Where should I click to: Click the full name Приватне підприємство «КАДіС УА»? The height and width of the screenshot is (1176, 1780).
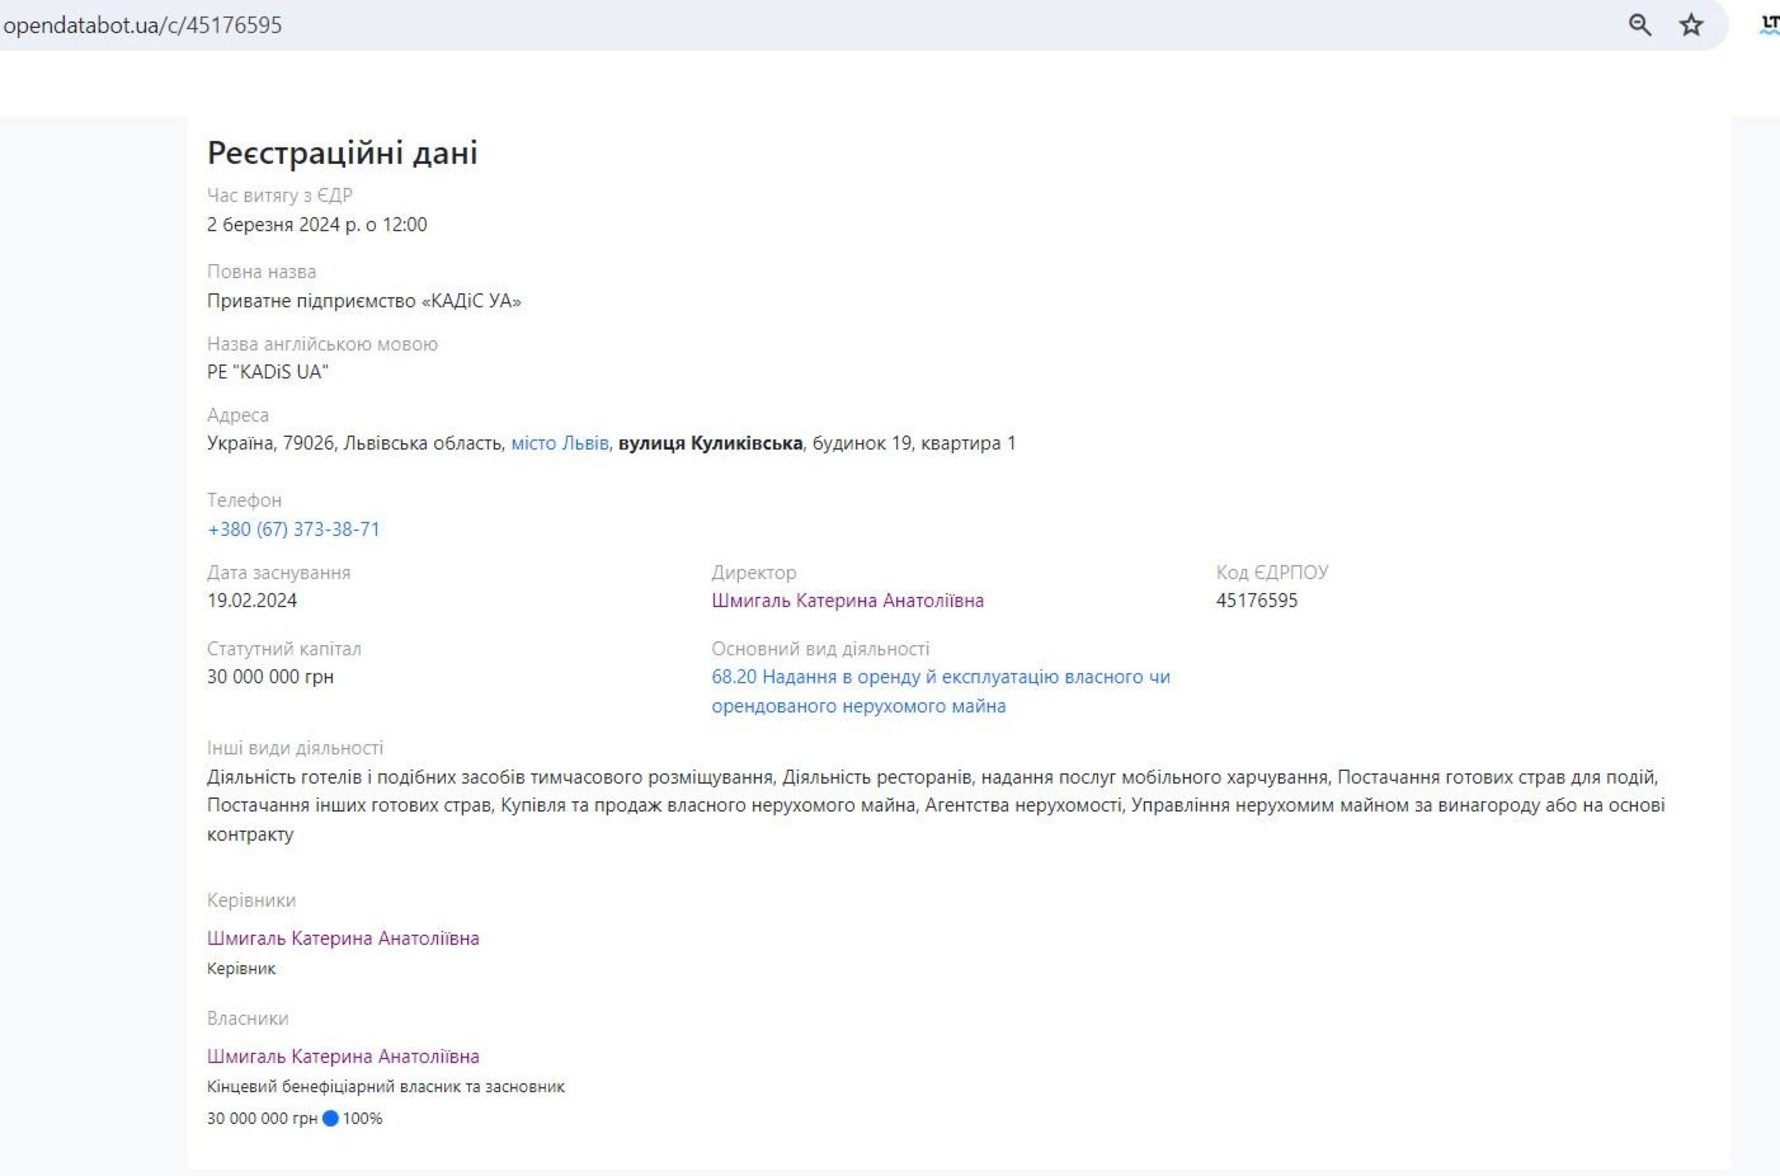[x=364, y=300]
